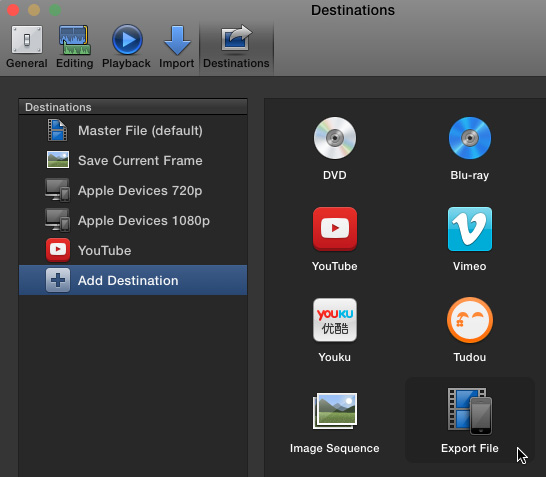
Task: Open the Destinations preferences tab
Action: coord(236,47)
